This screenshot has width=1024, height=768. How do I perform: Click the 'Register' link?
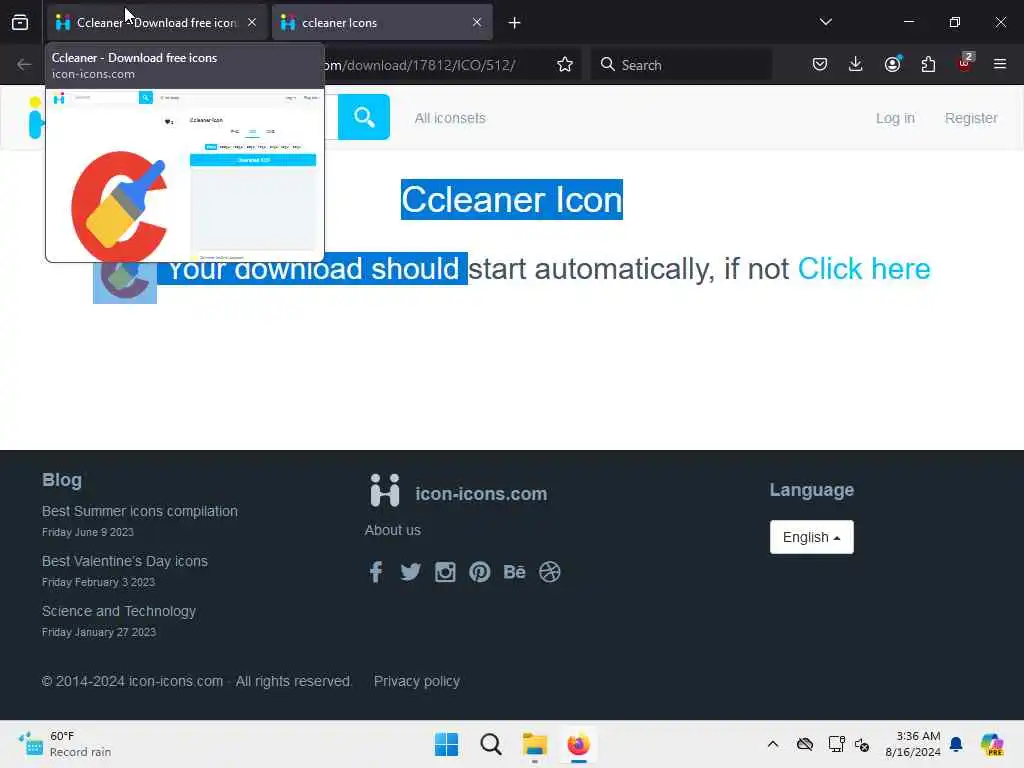[x=970, y=118]
